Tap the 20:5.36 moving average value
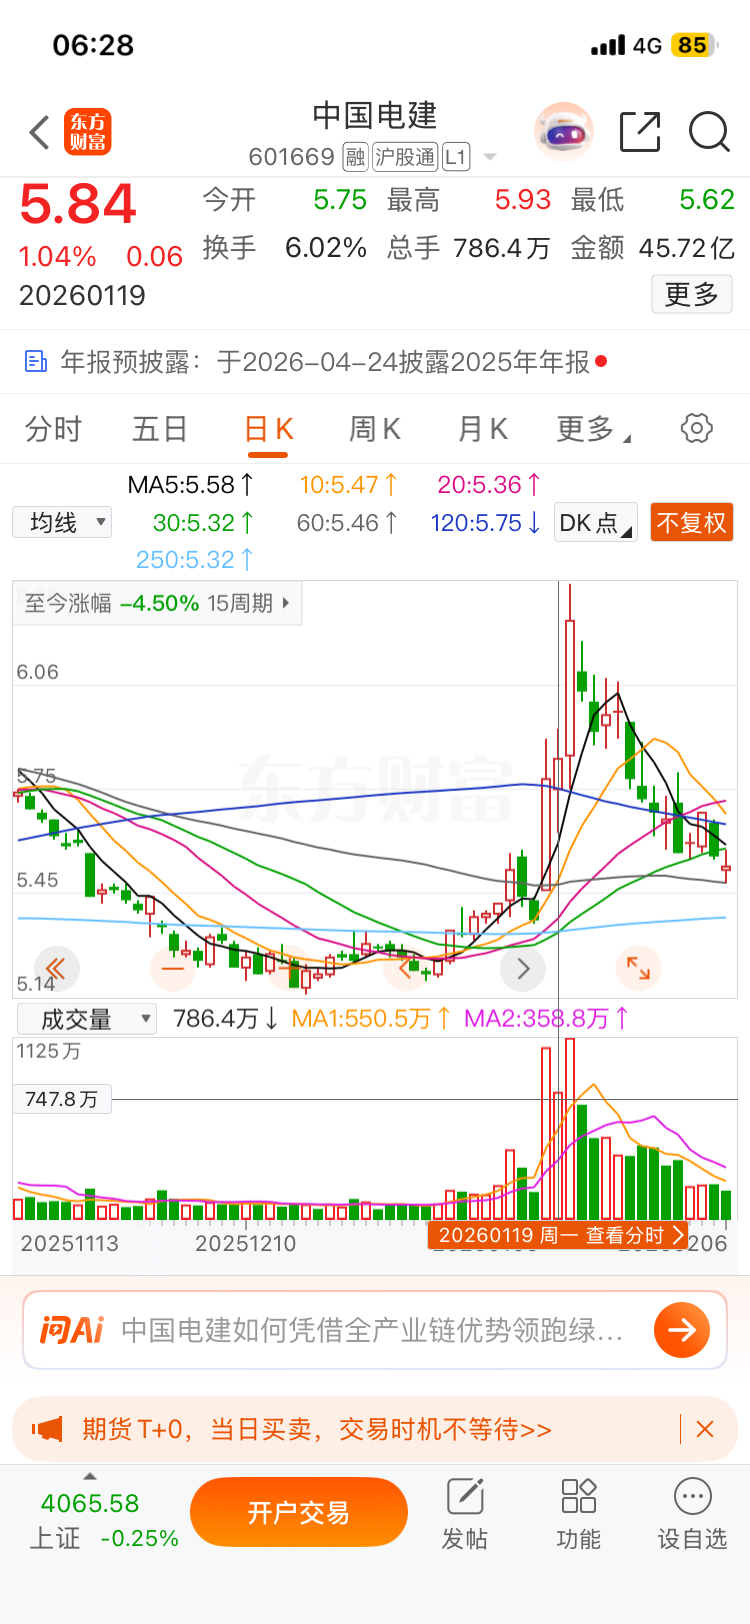 tap(489, 485)
